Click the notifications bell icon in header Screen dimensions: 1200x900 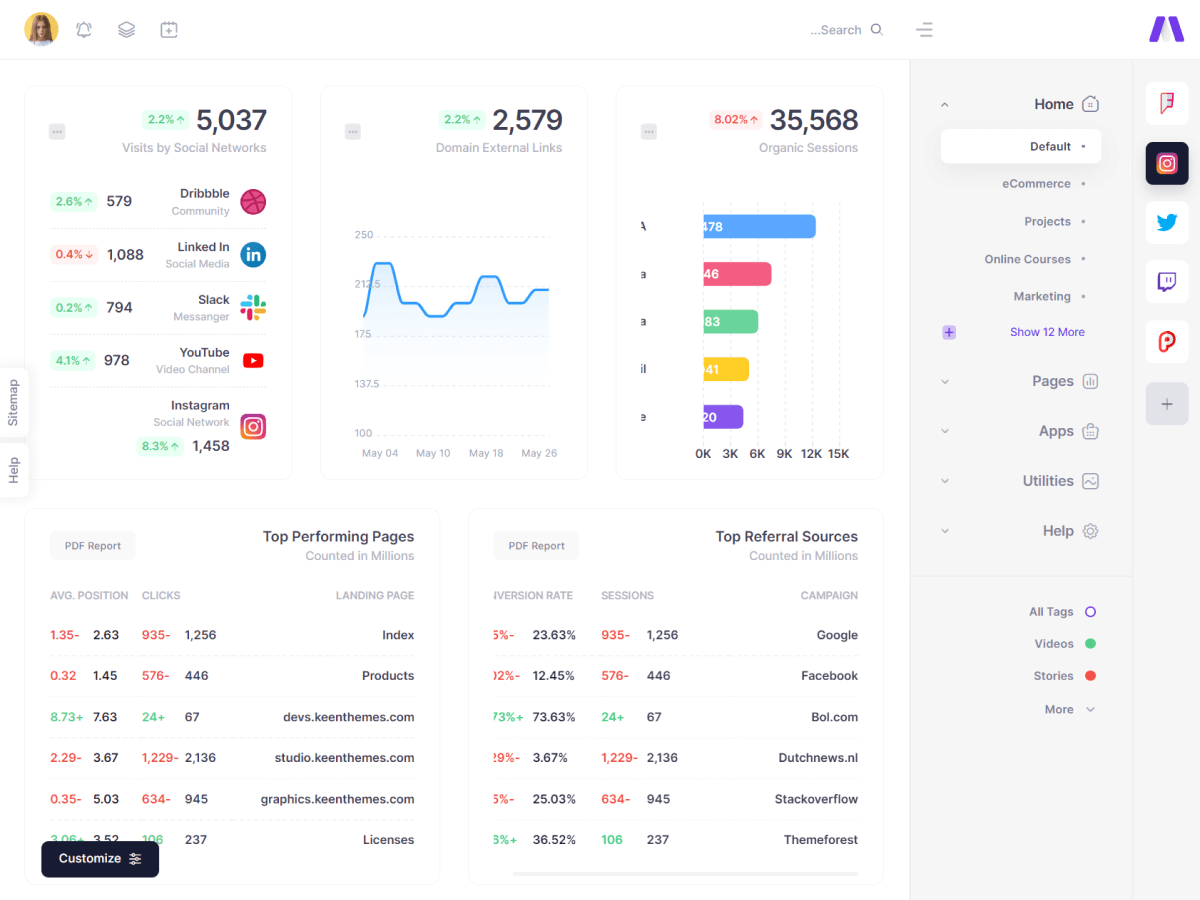click(84, 30)
